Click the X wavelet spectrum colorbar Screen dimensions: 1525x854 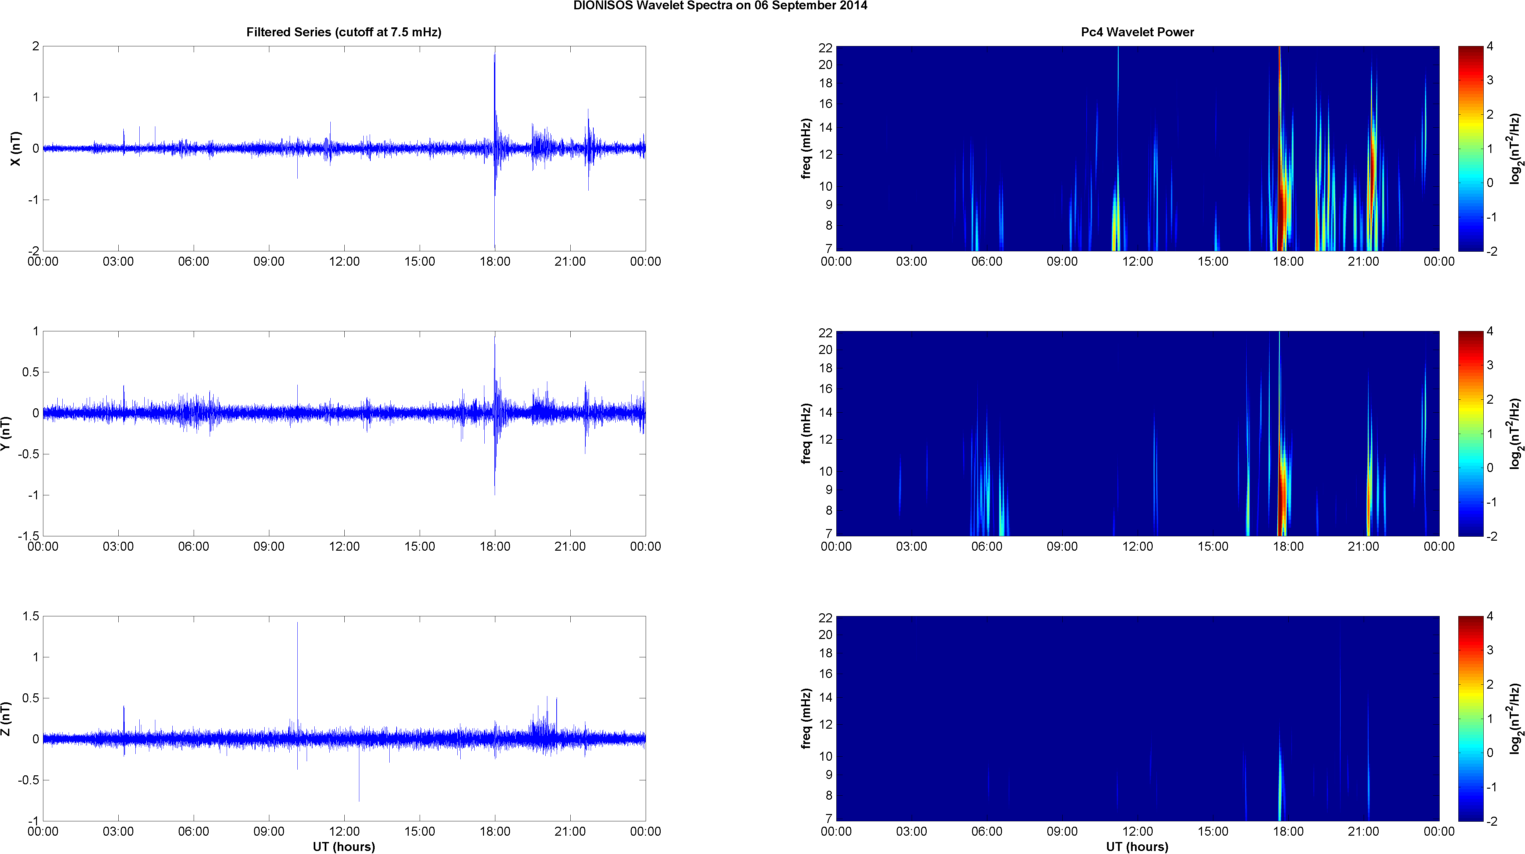tap(1470, 148)
